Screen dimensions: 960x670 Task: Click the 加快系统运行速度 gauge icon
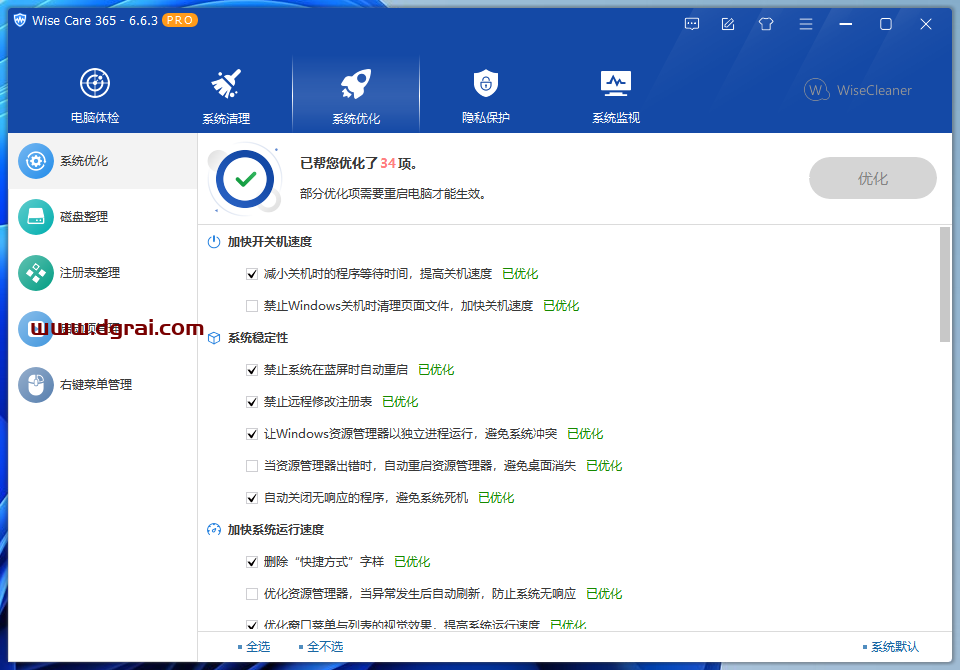[214, 530]
